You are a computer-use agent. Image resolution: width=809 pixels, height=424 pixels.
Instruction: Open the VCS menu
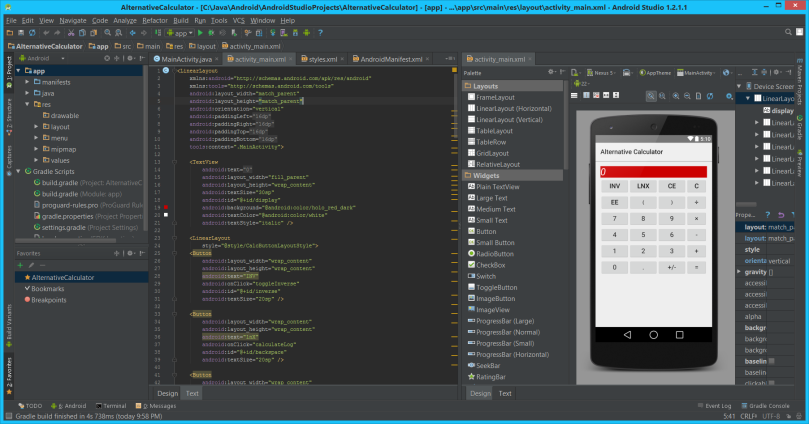(238, 21)
